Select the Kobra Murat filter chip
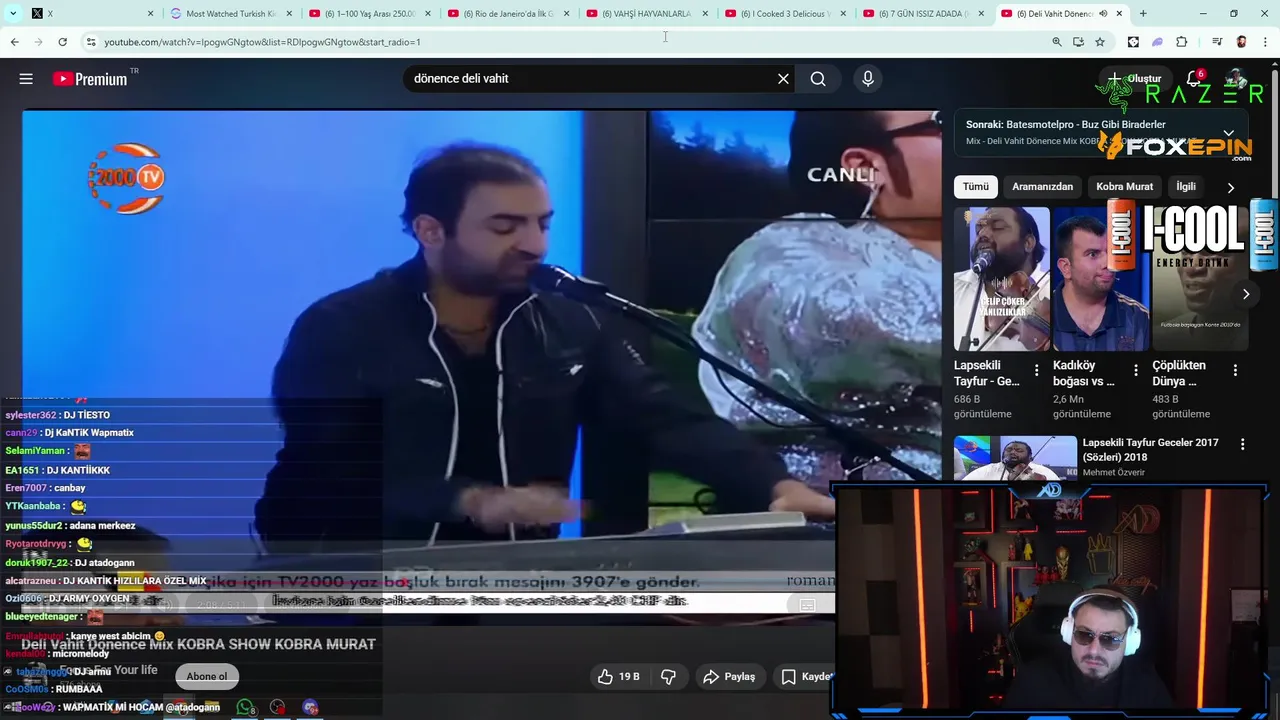The width and height of the screenshot is (1280, 720). point(1124,187)
